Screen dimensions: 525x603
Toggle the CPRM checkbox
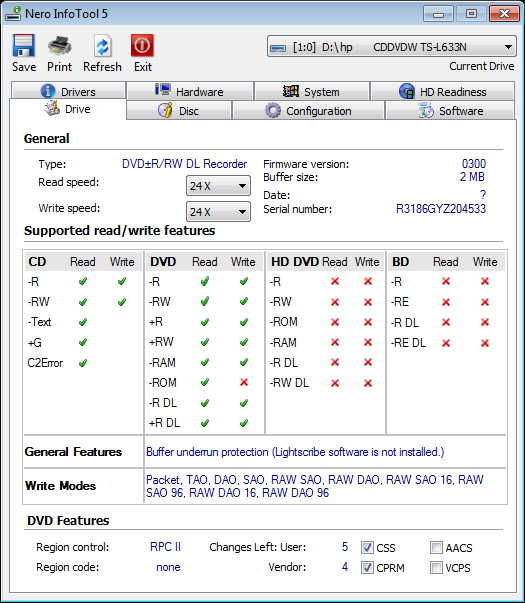(367, 567)
